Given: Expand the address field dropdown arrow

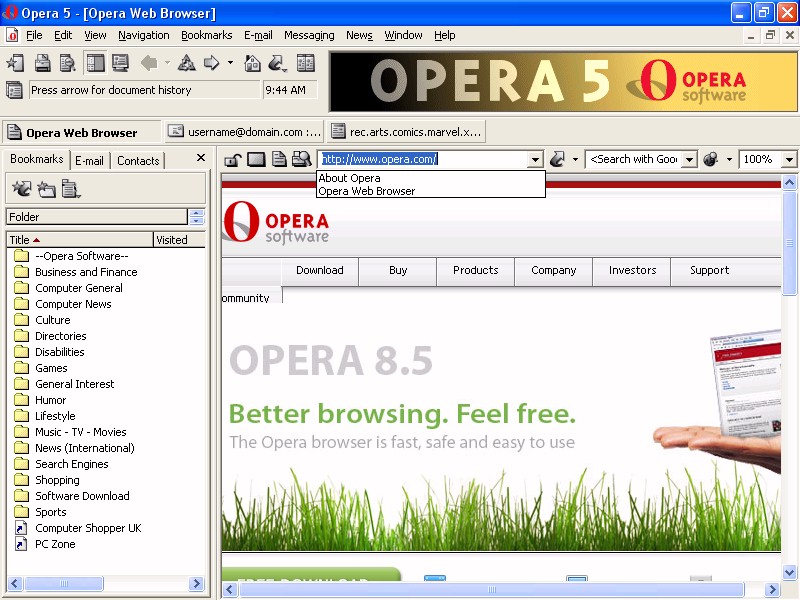Looking at the screenshot, I should click(x=535, y=160).
